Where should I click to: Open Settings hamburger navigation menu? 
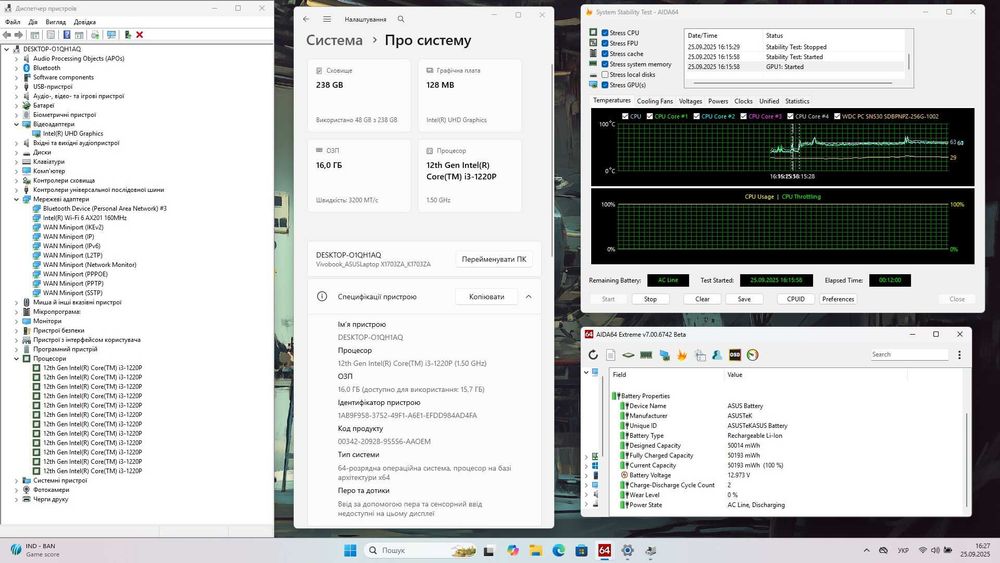pyautogui.click(x=327, y=19)
